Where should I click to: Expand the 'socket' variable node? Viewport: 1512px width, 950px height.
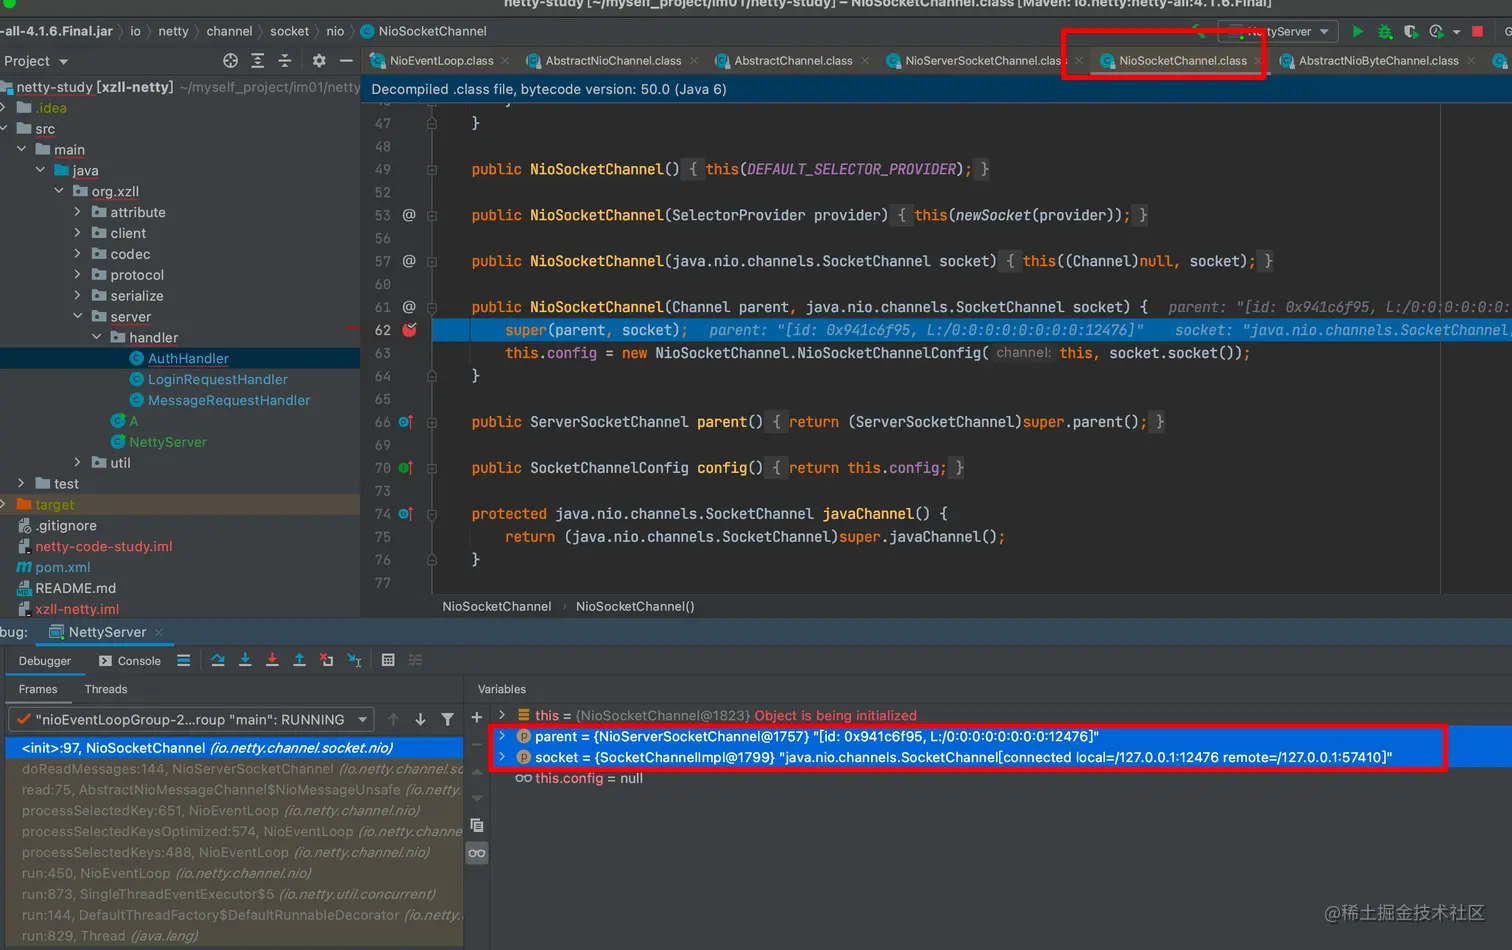(x=502, y=757)
